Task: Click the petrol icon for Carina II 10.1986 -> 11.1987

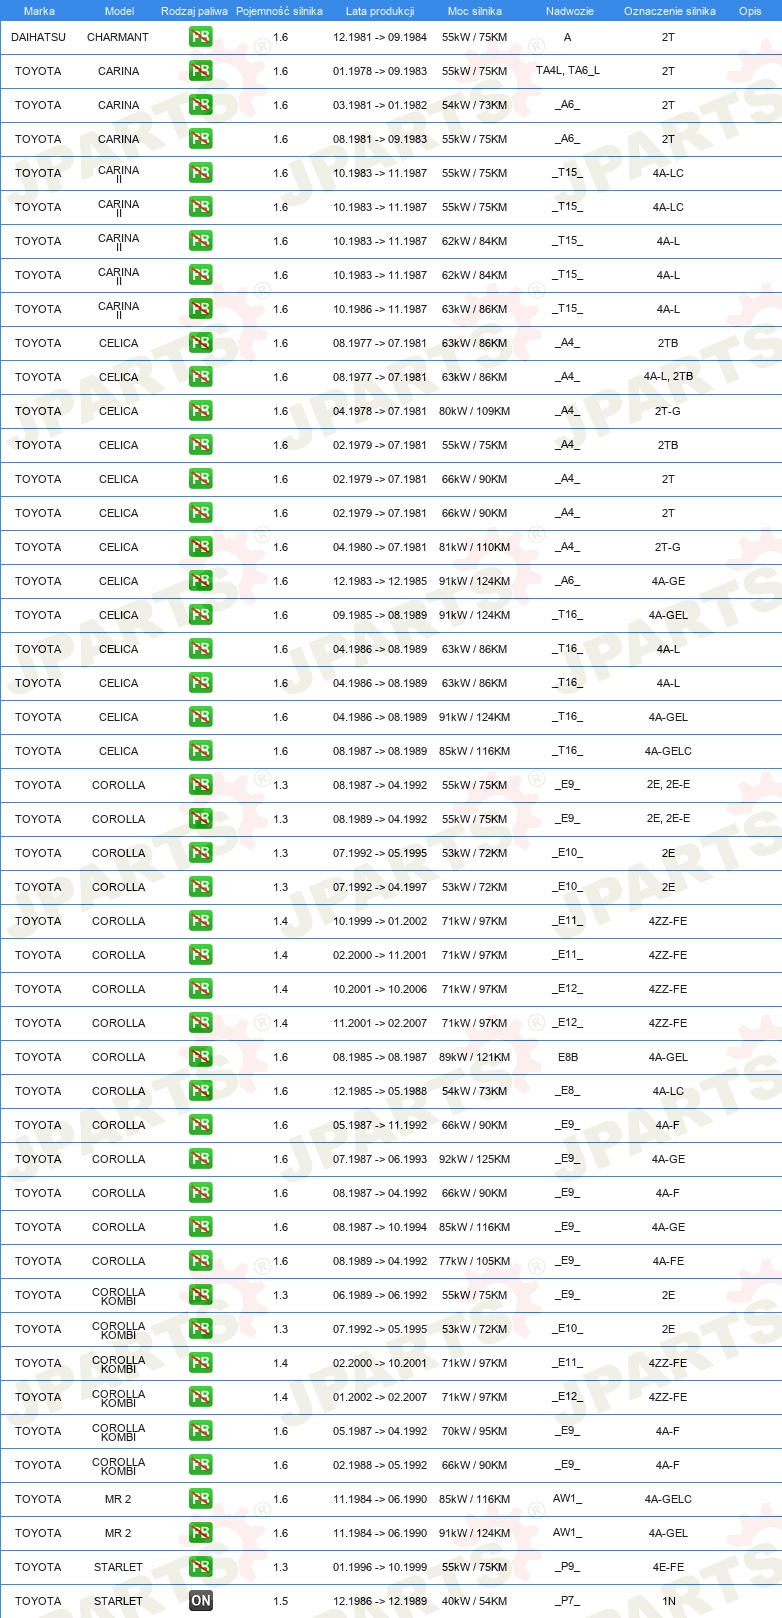Action: [x=200, y=309]
